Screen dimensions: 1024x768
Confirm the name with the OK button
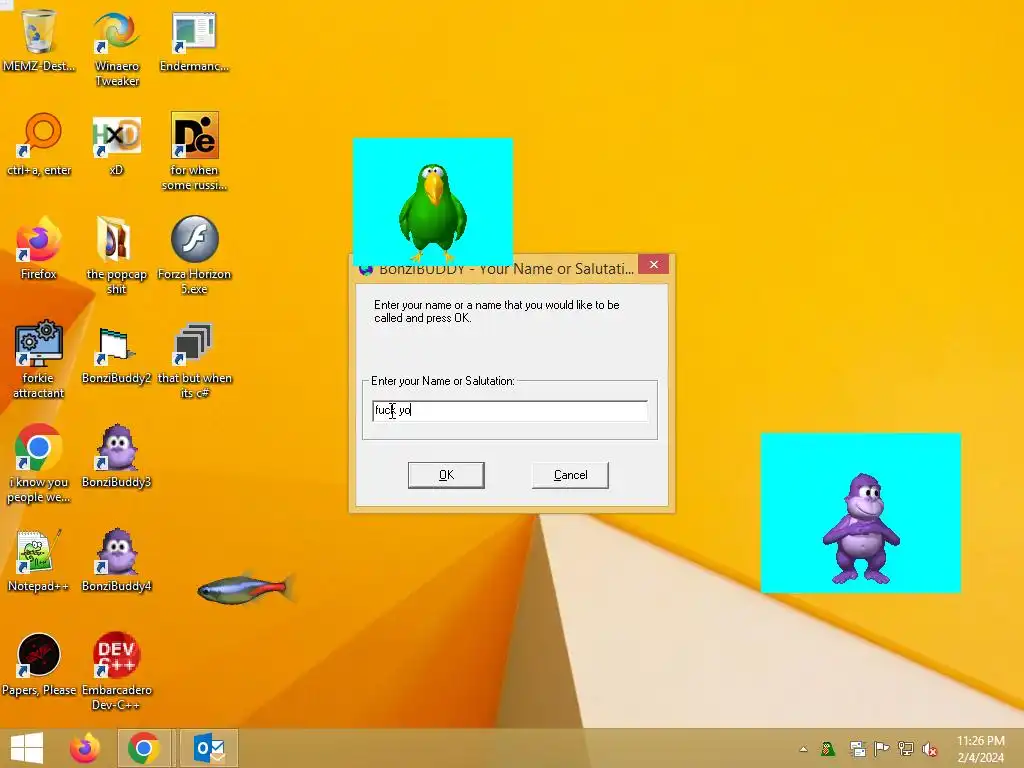(446, 475)
